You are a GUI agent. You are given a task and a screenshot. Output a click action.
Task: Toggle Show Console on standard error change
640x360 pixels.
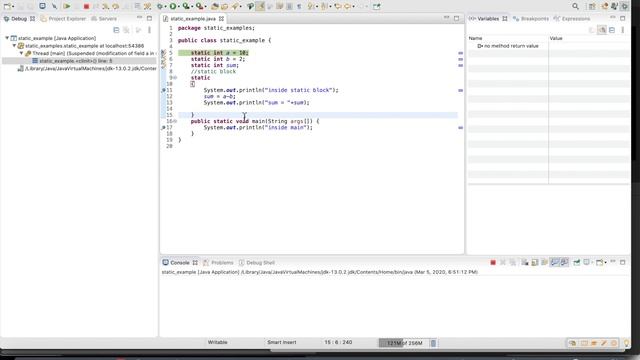tap(564, 262)
